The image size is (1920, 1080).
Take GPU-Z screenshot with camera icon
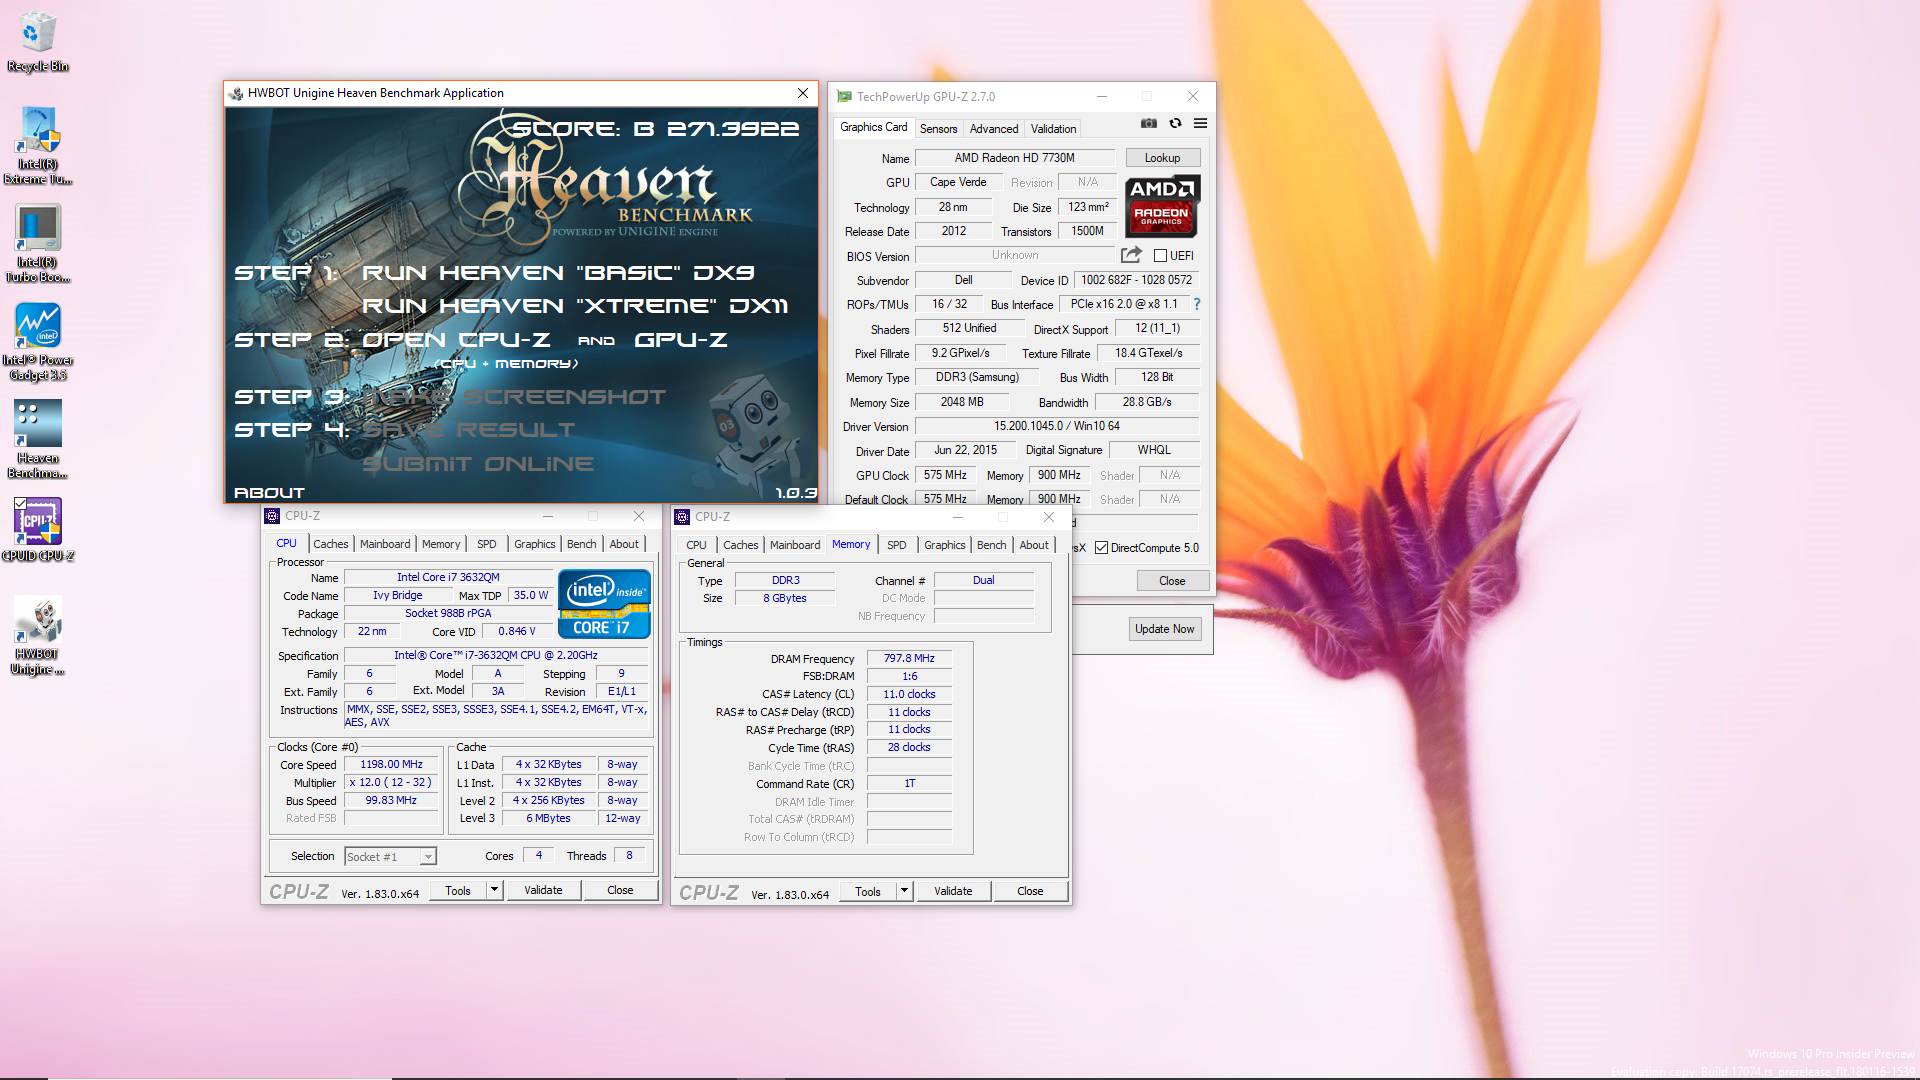coord(1149,123)
